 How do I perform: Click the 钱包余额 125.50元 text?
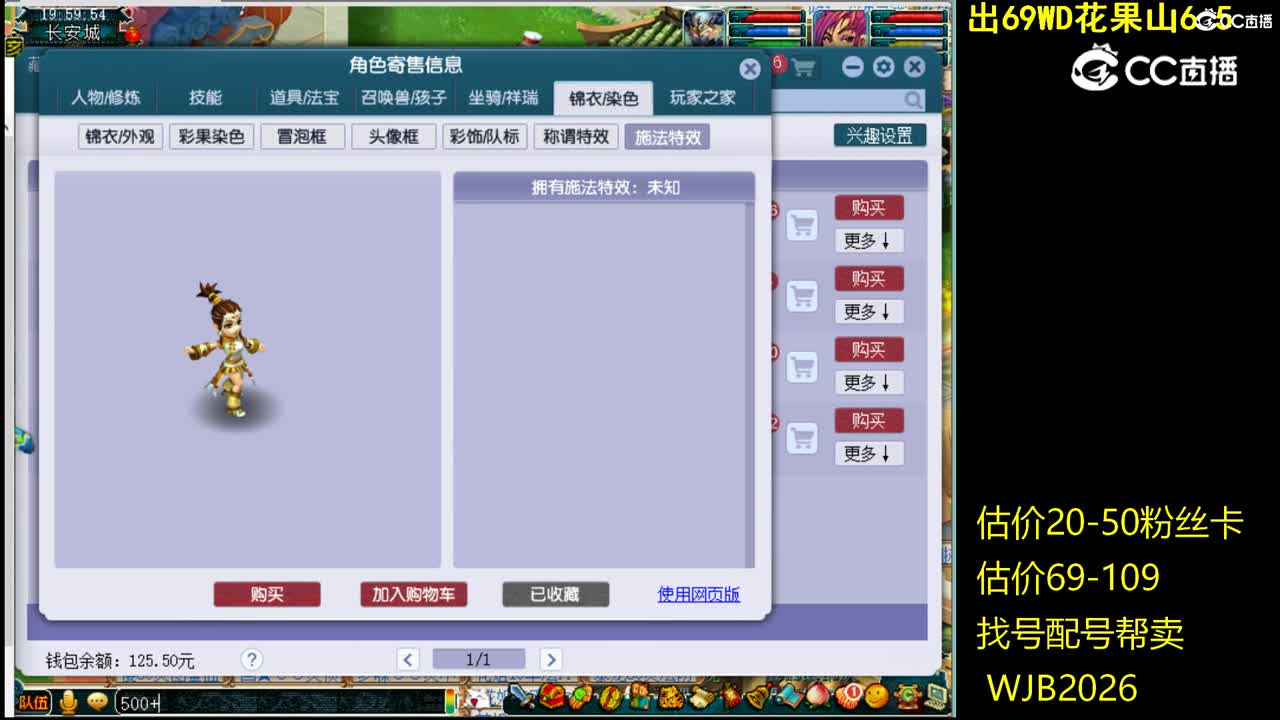[x=120, y=660]
